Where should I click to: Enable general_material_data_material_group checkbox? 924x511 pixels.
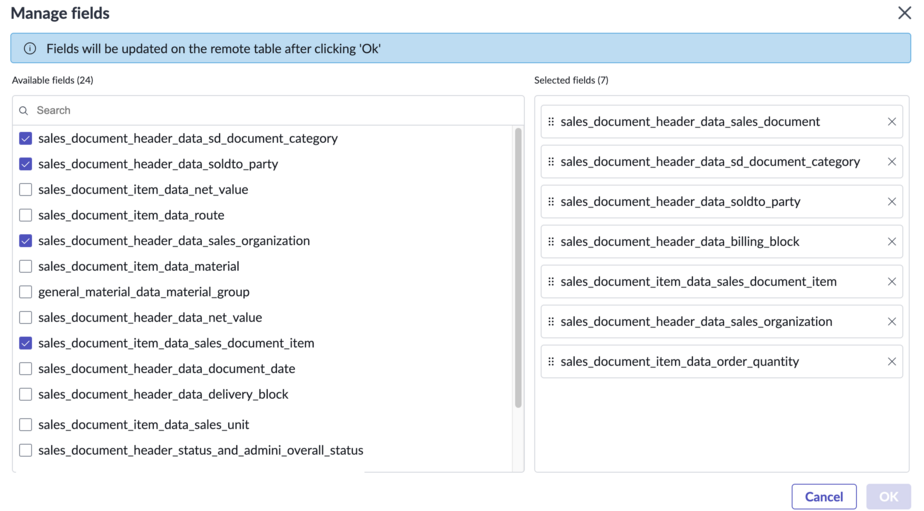(x=25, y=292)
